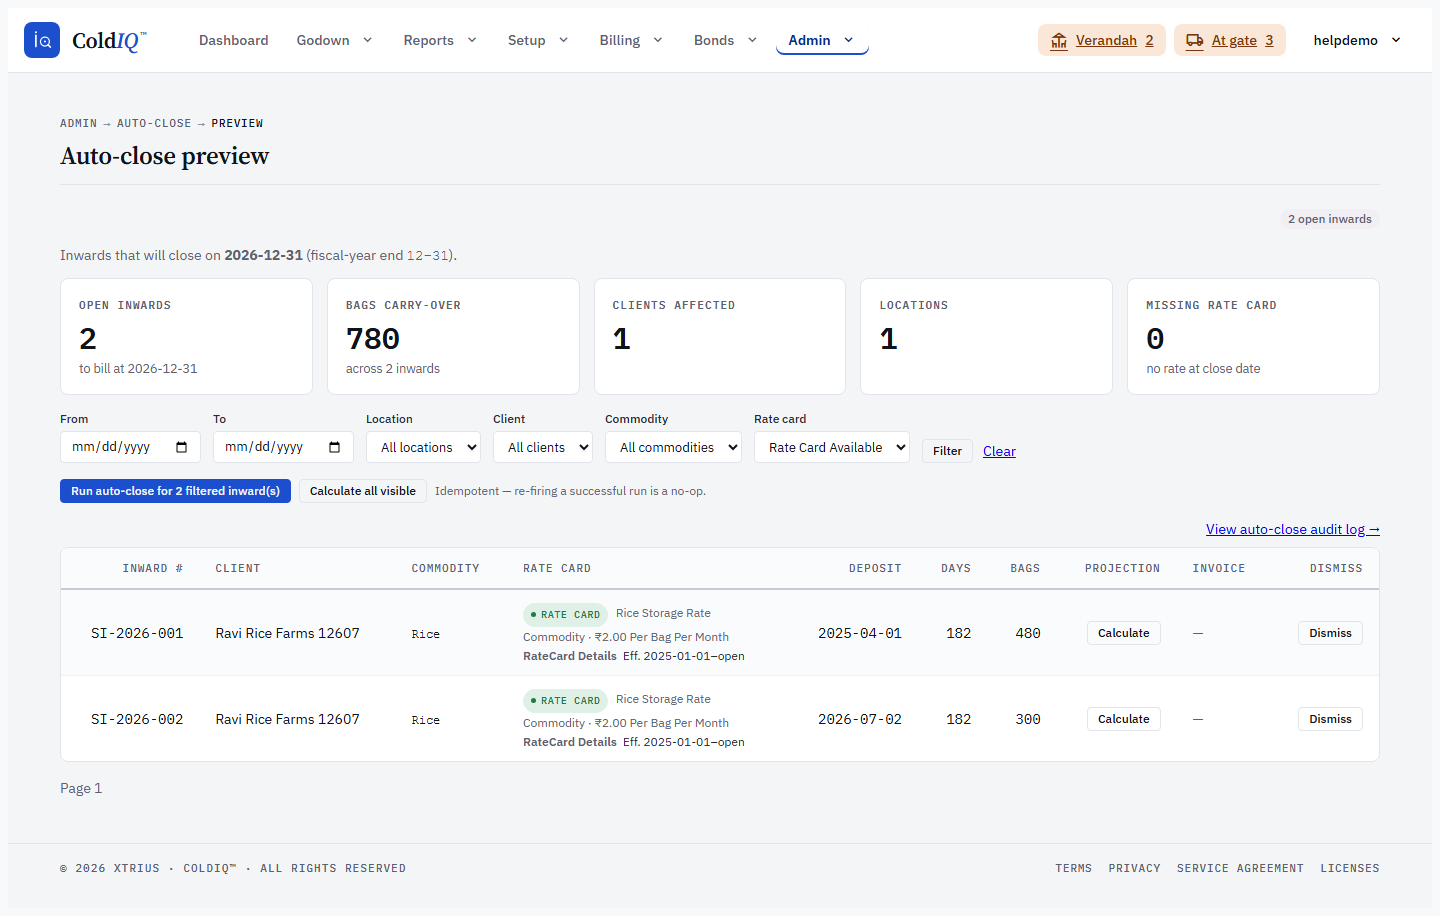Open the All locations dropdown
Screen dimensions: 1440x916
click(423, 447)
